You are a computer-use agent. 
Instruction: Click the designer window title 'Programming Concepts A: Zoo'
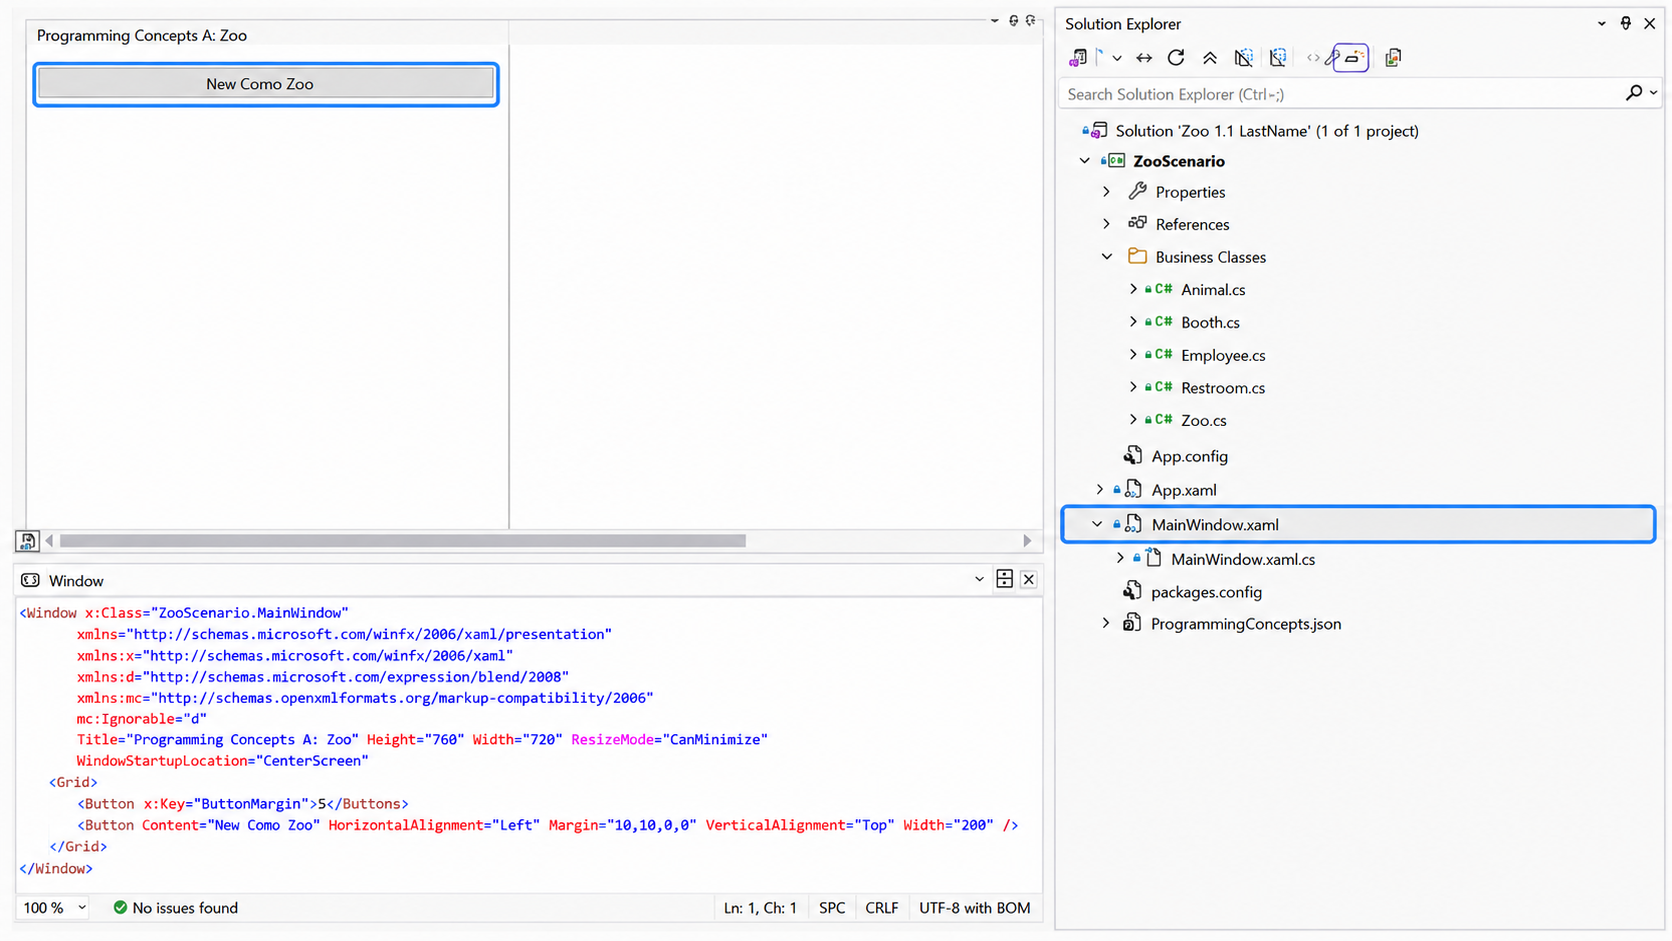(x=142, y=35)
